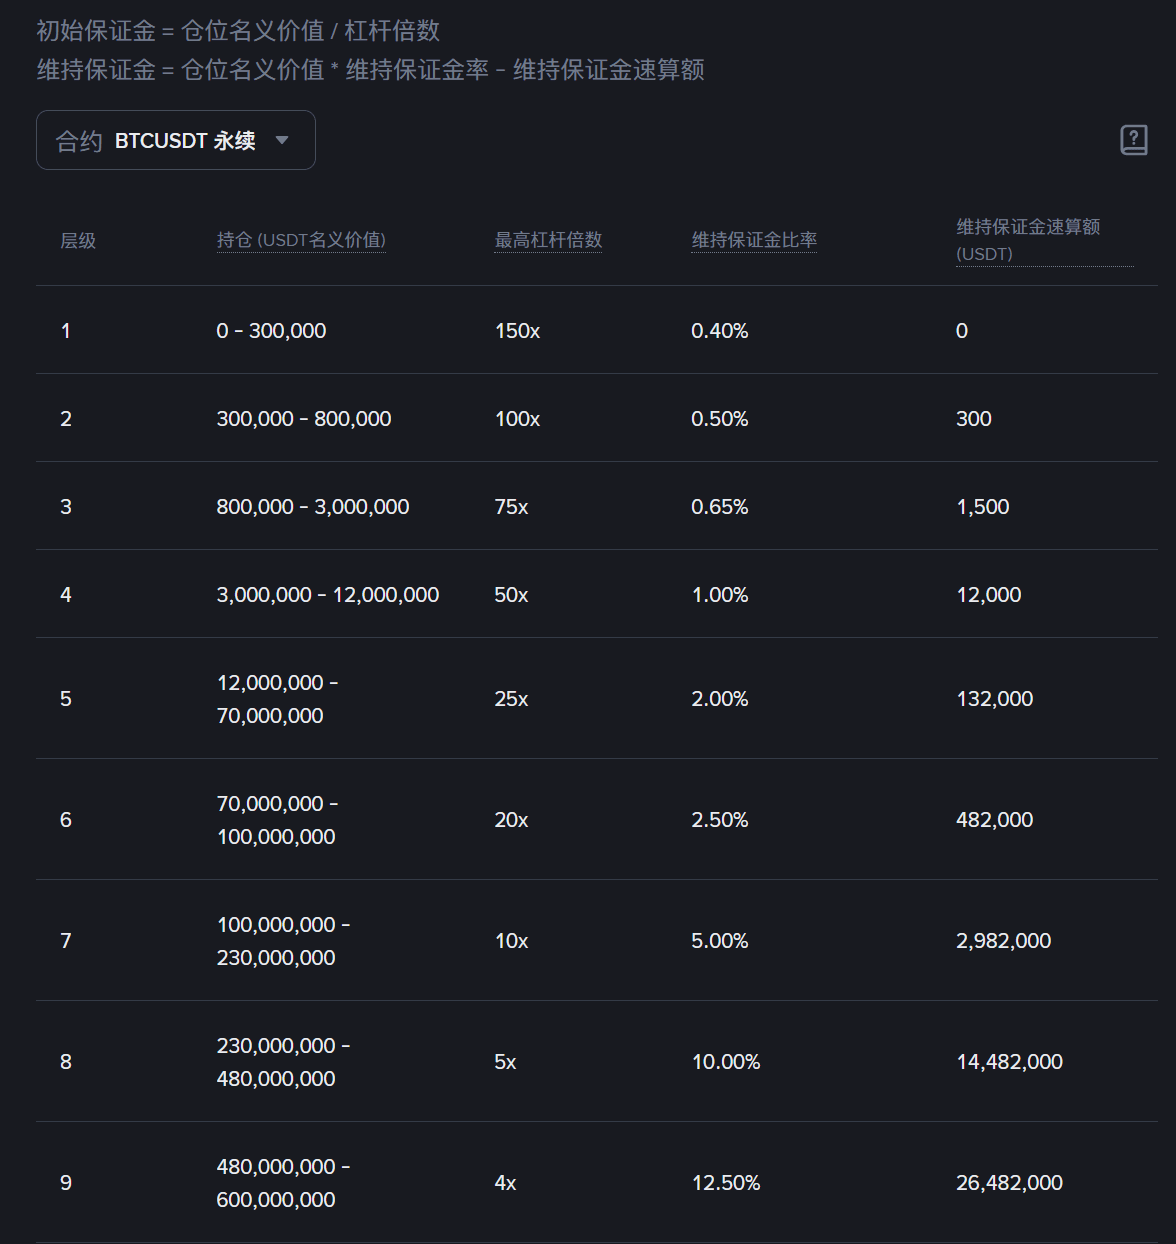Select the 230,000,000 - 480,000,000 position range
Image resolution: width=1176 pixels, height=1244 pixels.
pos(283,1062)
